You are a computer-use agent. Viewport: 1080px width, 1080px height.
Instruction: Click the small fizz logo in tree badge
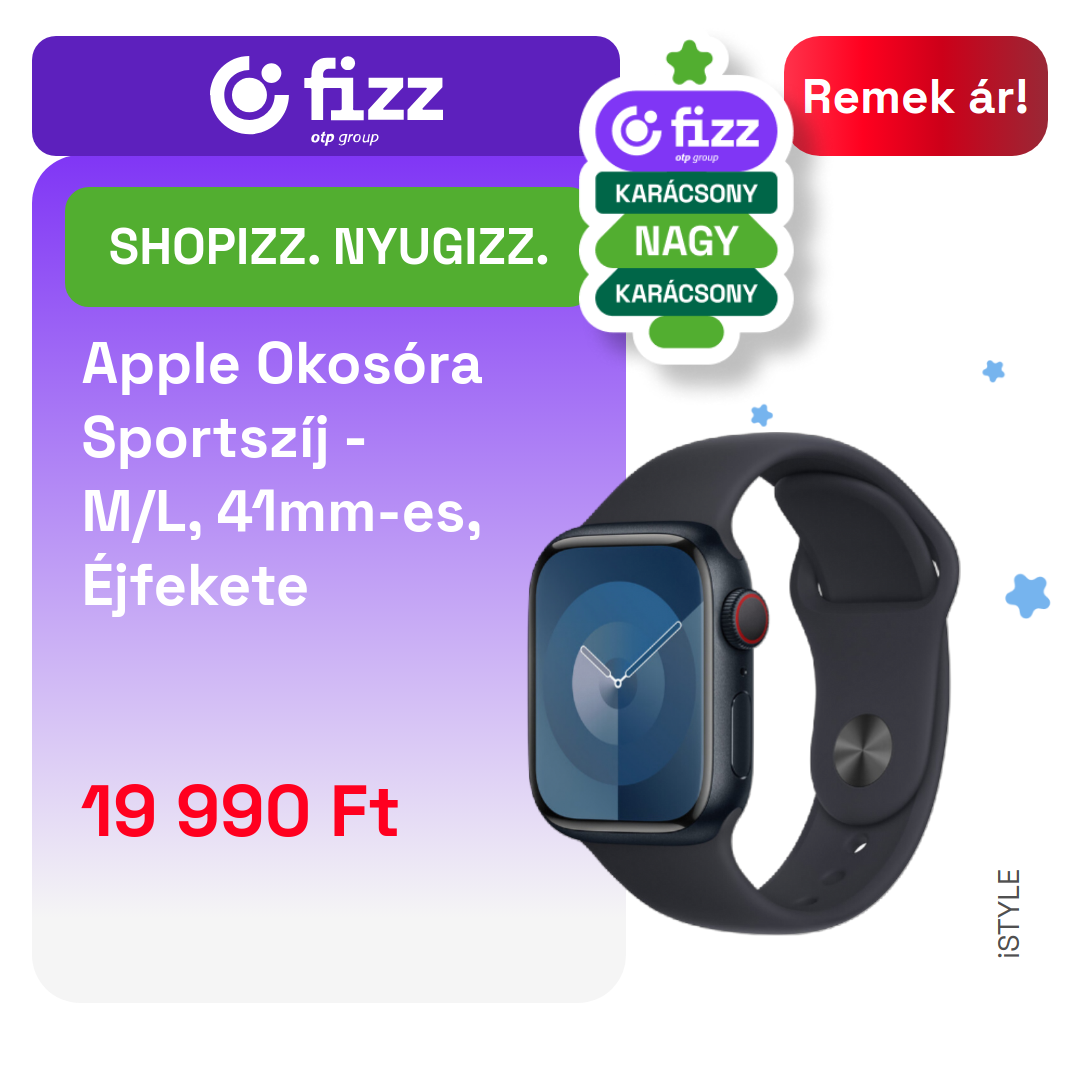pyautogui.click(x=686, y=131)
